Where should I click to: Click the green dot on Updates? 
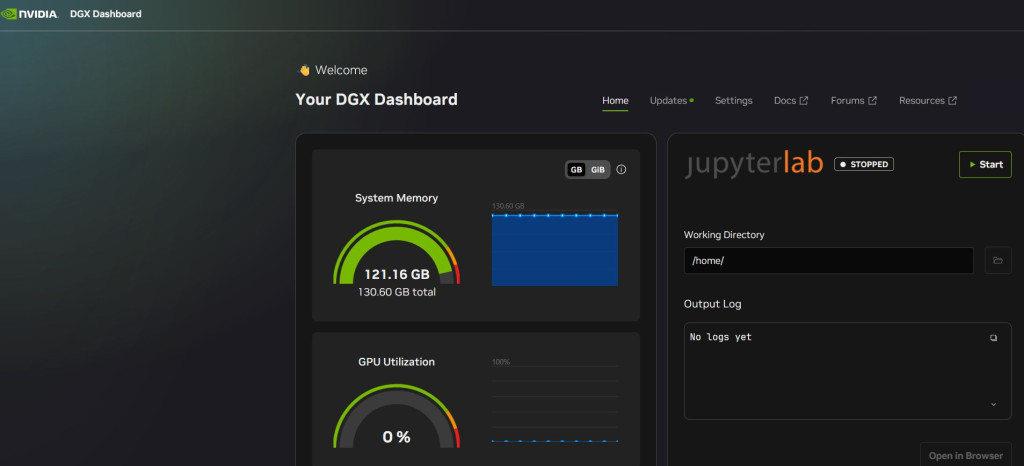692,101
